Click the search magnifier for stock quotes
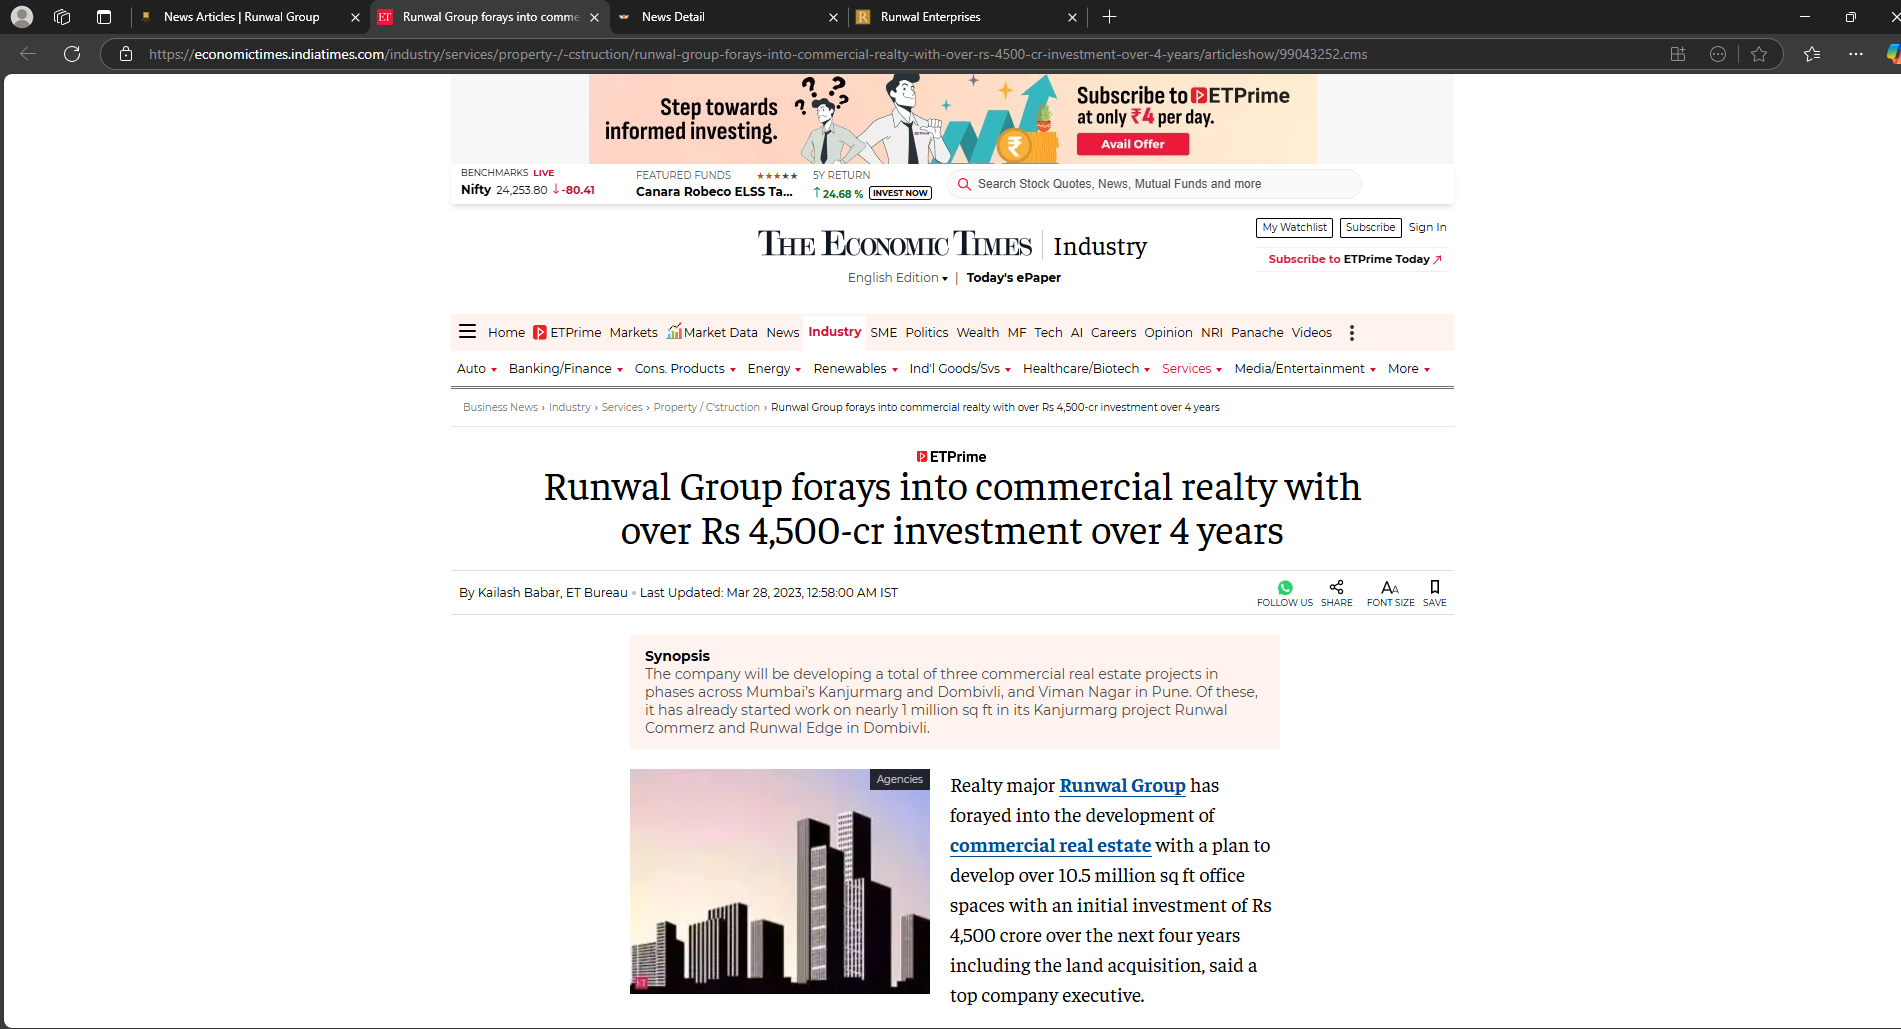Viewport: 1901px width, 1029px height. 964,184
